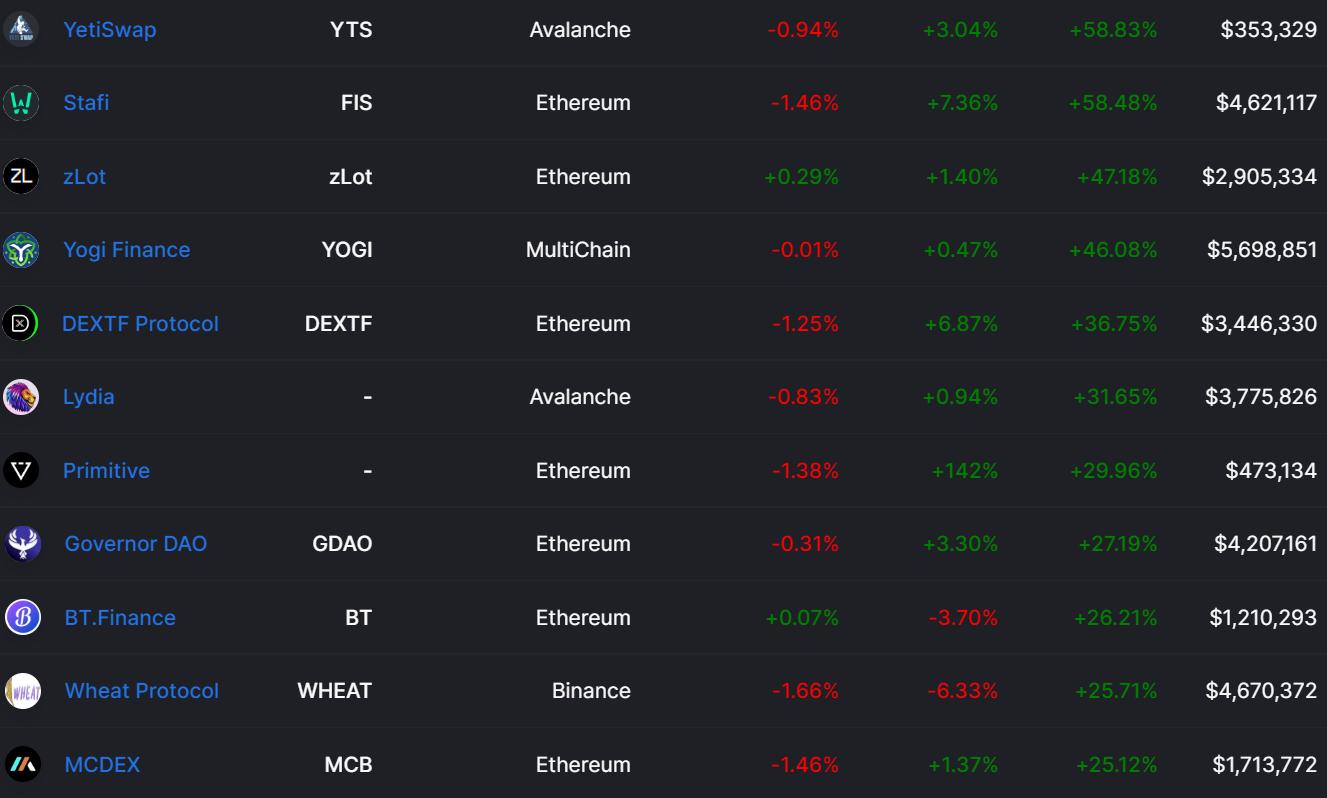Click the Lydia Avalanche chain cell
Viewport: 1327px width, 798px height.
click(x=580, y=397)
